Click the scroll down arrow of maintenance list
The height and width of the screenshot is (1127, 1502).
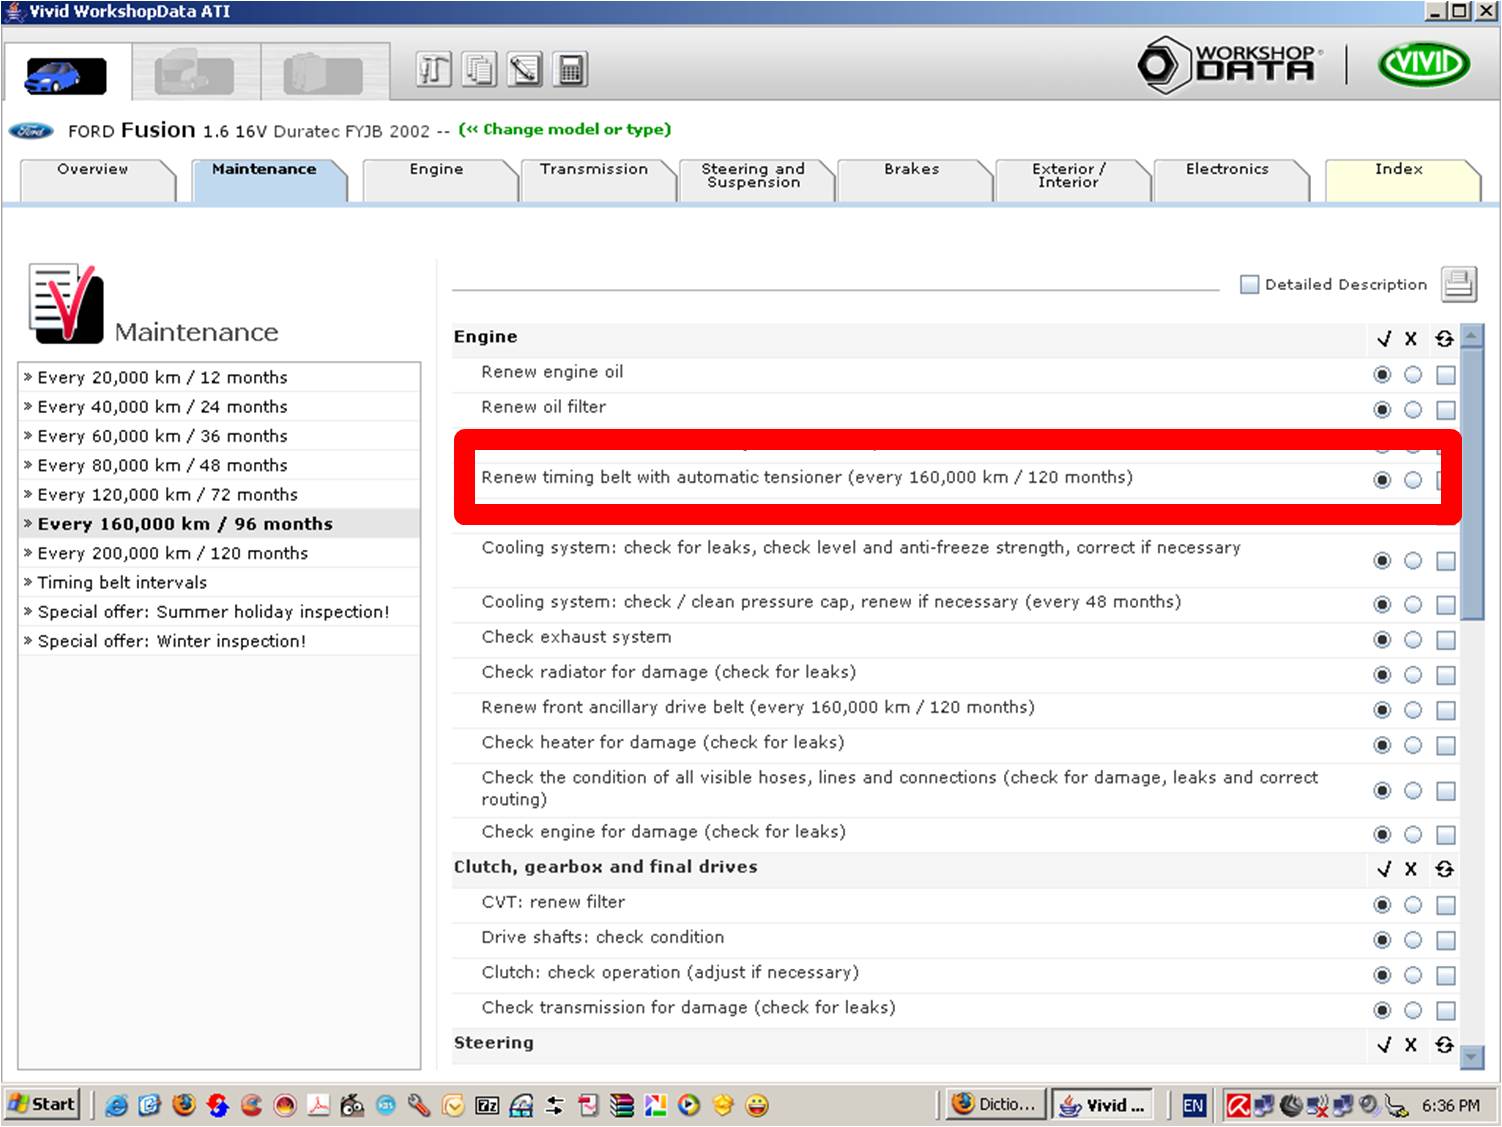(1471, 1055)
